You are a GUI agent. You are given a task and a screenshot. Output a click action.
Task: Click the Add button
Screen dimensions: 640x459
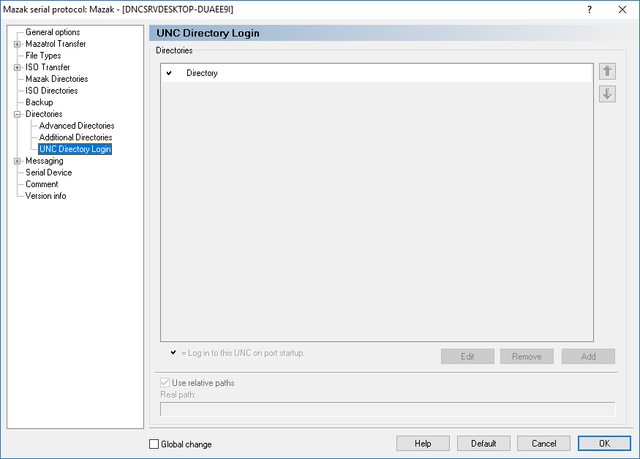point(587,356)
